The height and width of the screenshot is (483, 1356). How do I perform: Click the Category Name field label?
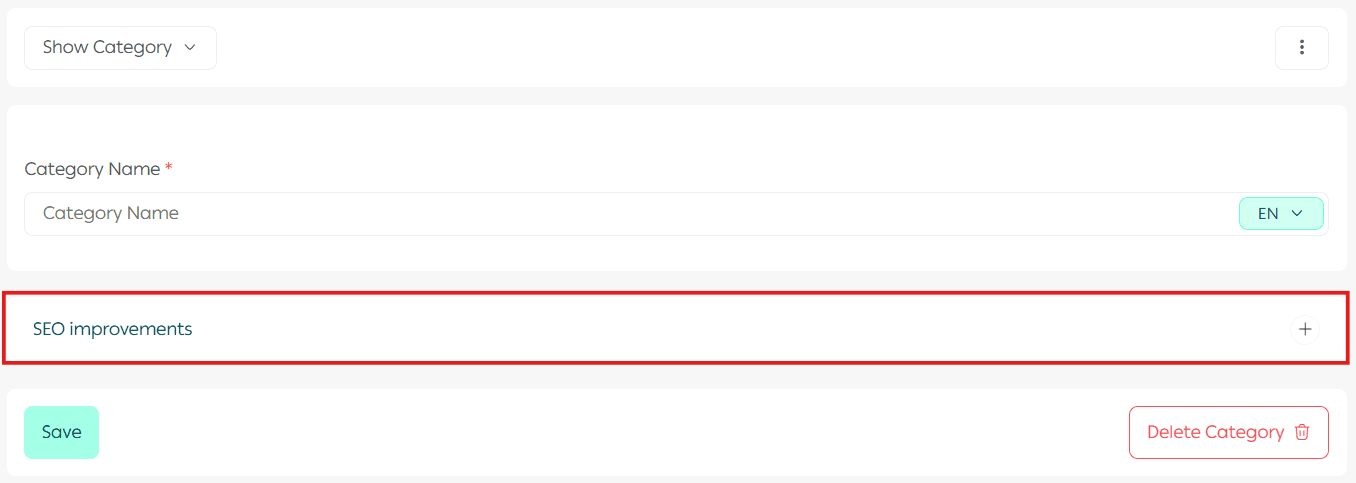click(x=92, y=169)
